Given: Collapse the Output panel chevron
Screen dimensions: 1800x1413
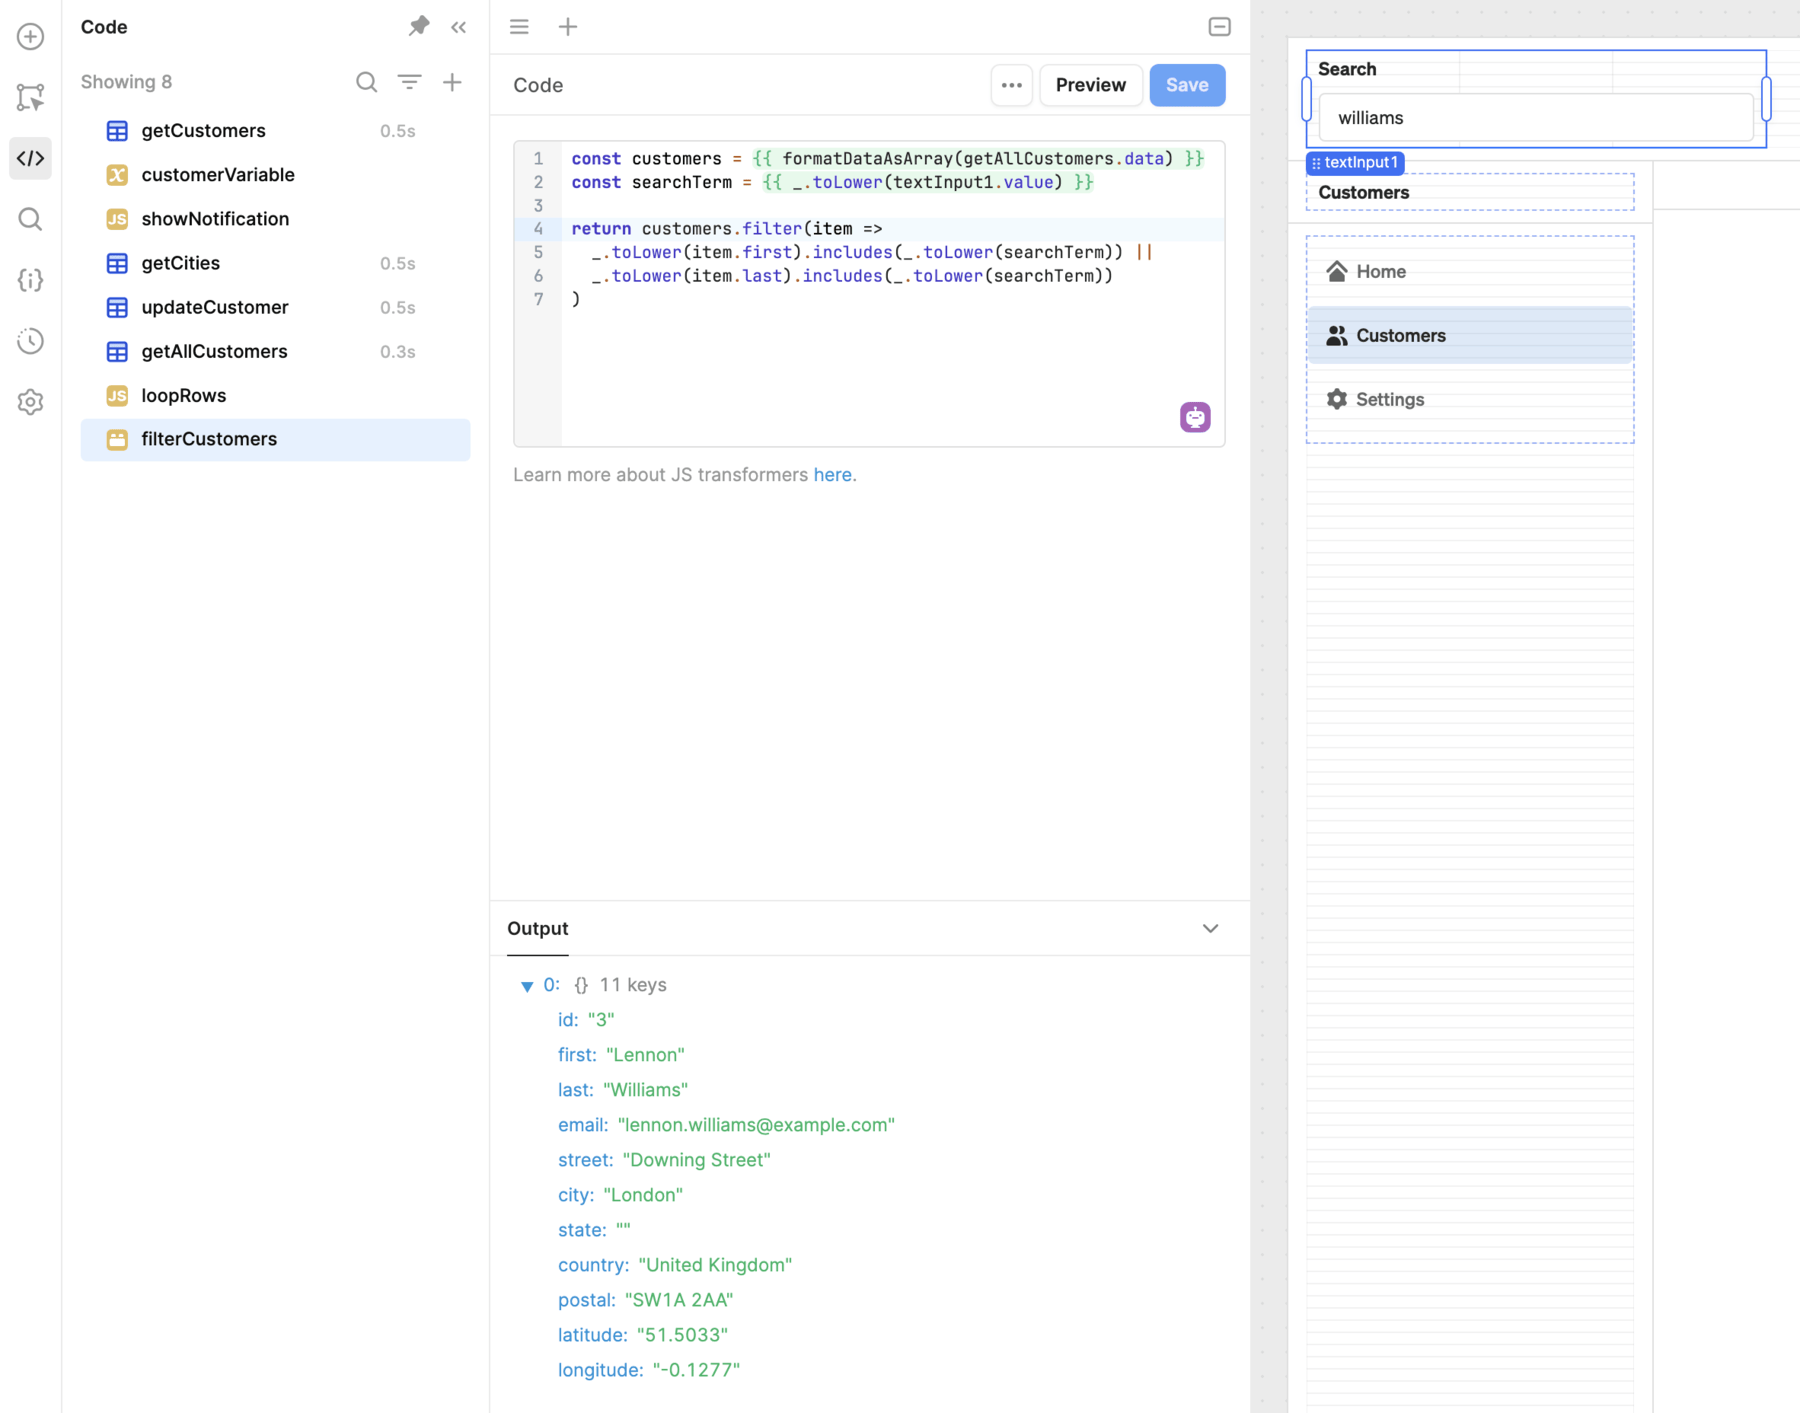Looking at the screenshot, I should click(x=1210, y=928).
